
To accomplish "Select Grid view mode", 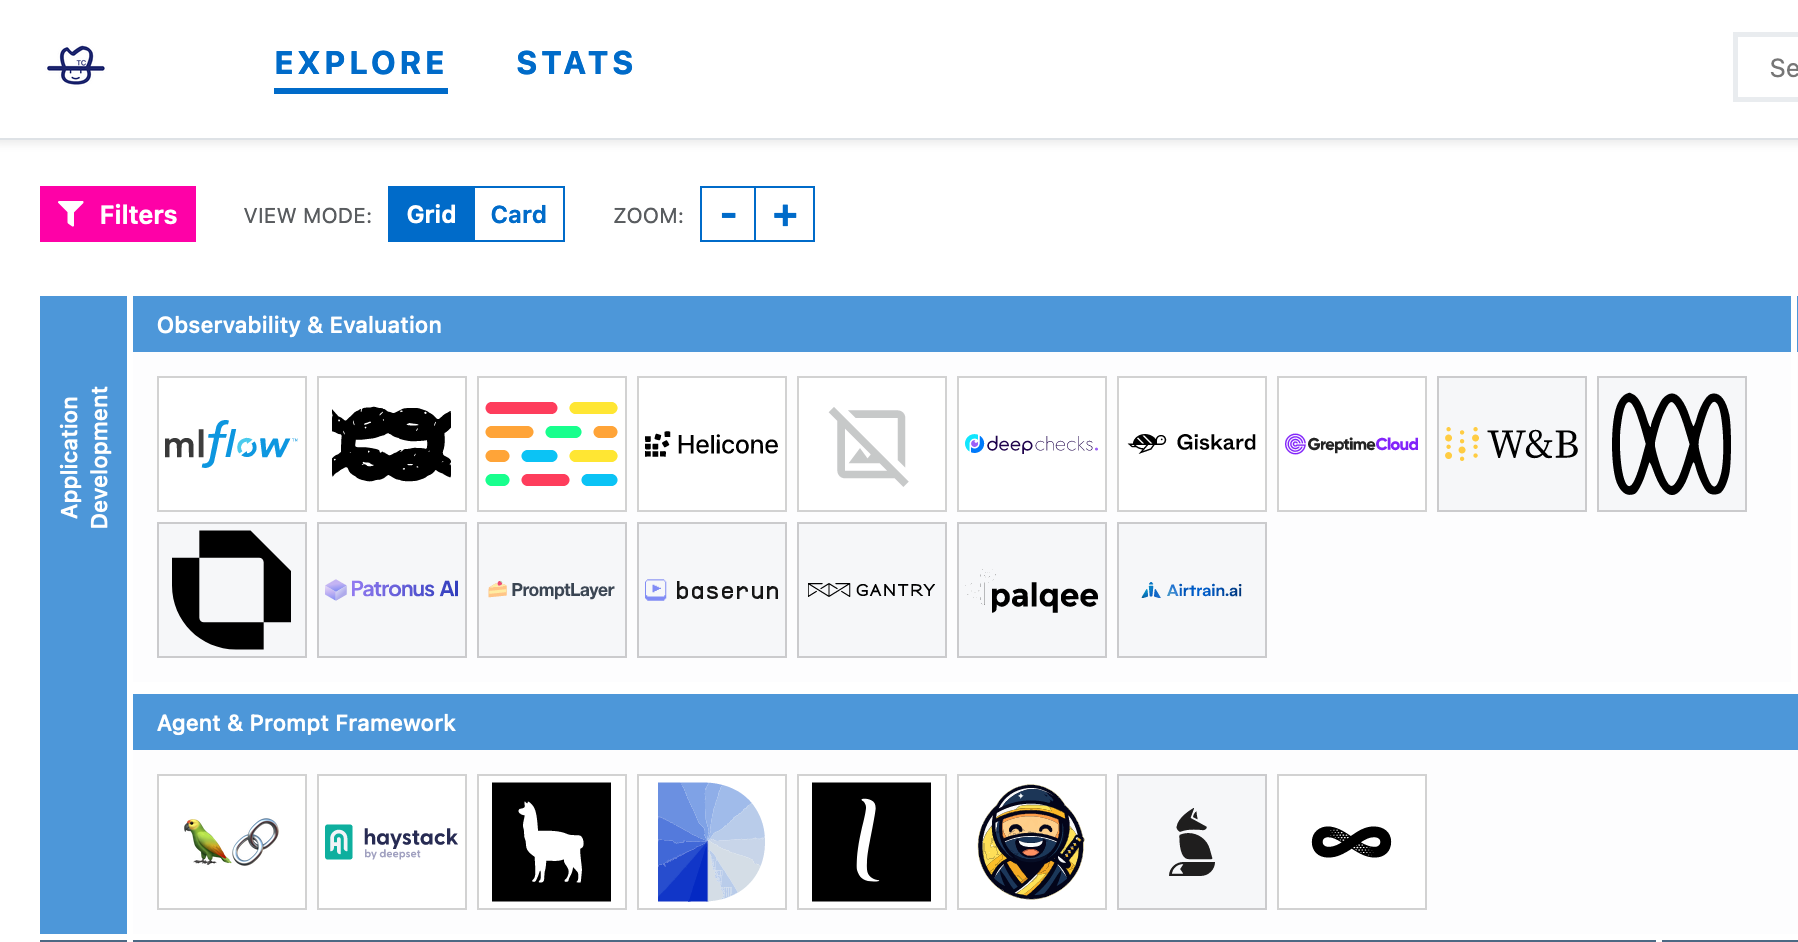I will (431, 214).
